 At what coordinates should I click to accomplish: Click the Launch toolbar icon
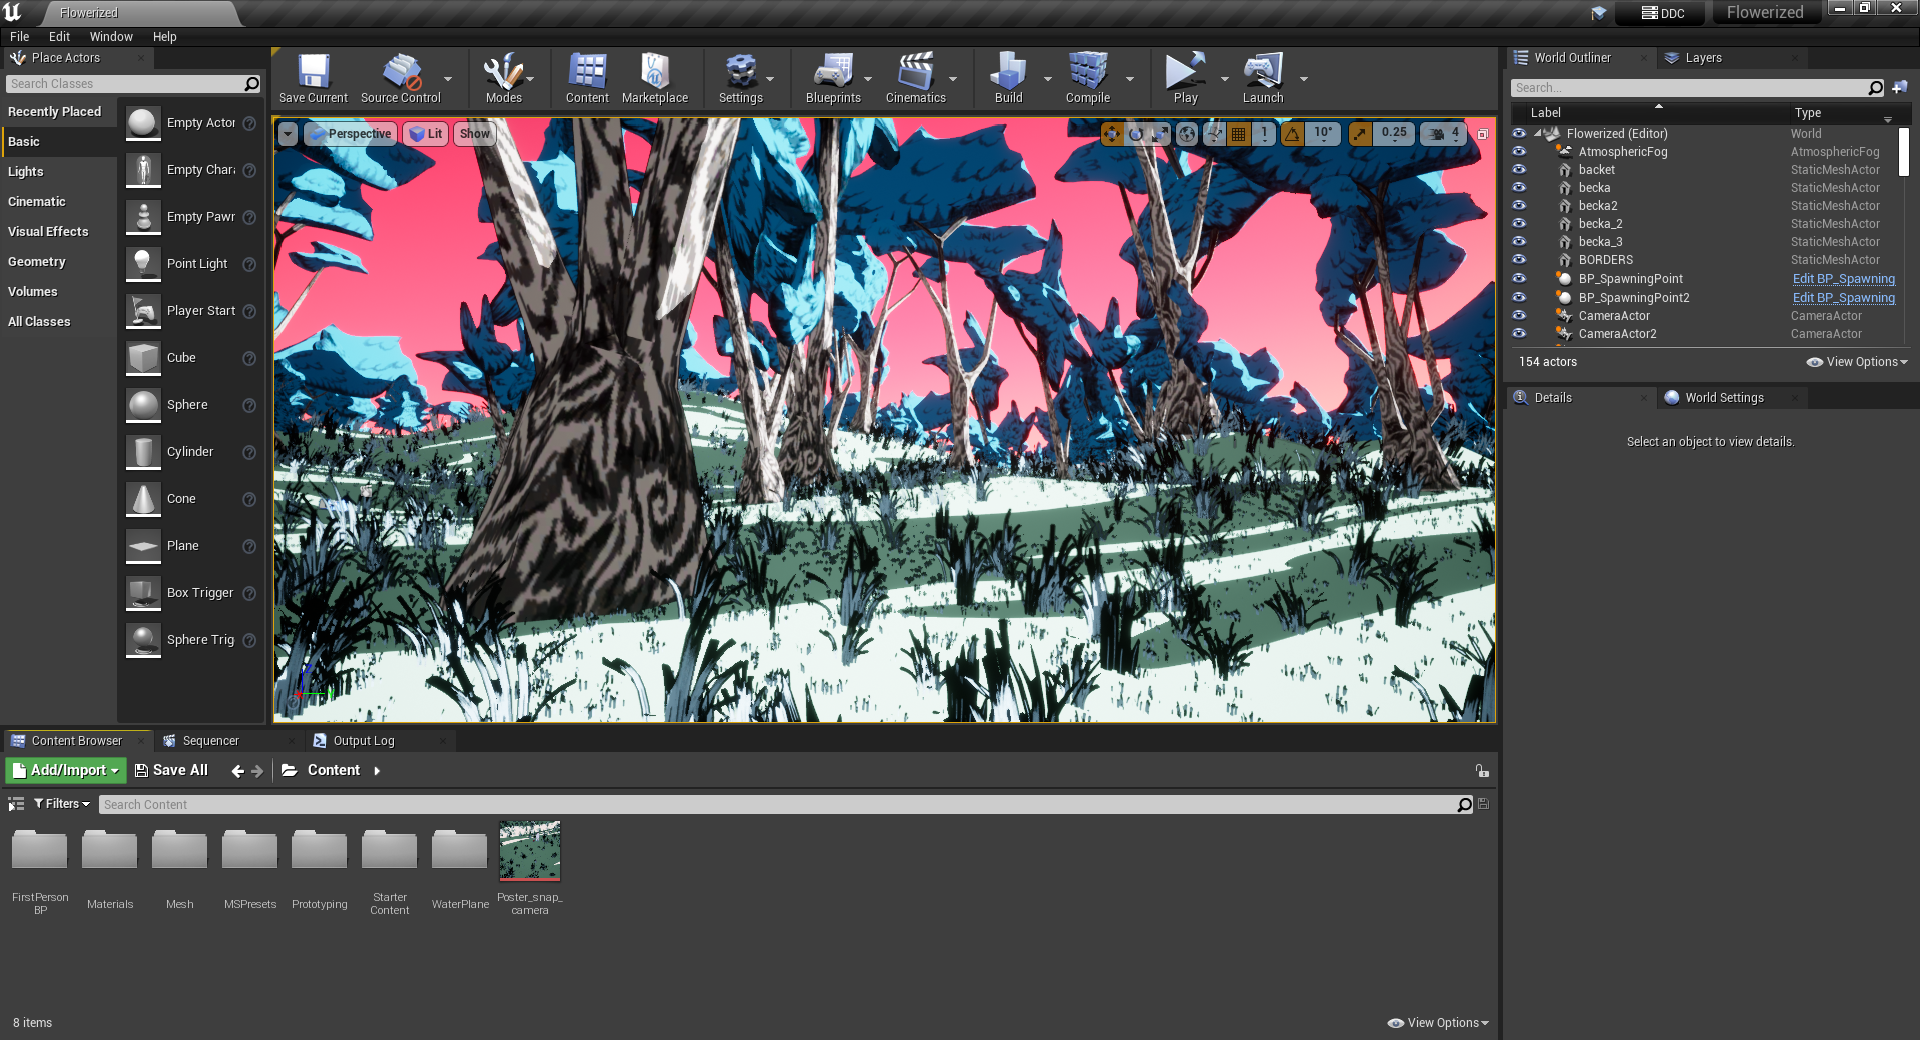click(x=1263, y=78)
